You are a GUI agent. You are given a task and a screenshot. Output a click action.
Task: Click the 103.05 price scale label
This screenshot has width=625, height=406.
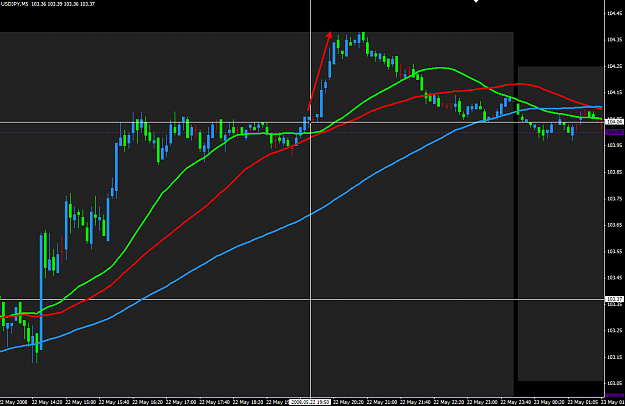pyautogui.click(x=614, y=383)
